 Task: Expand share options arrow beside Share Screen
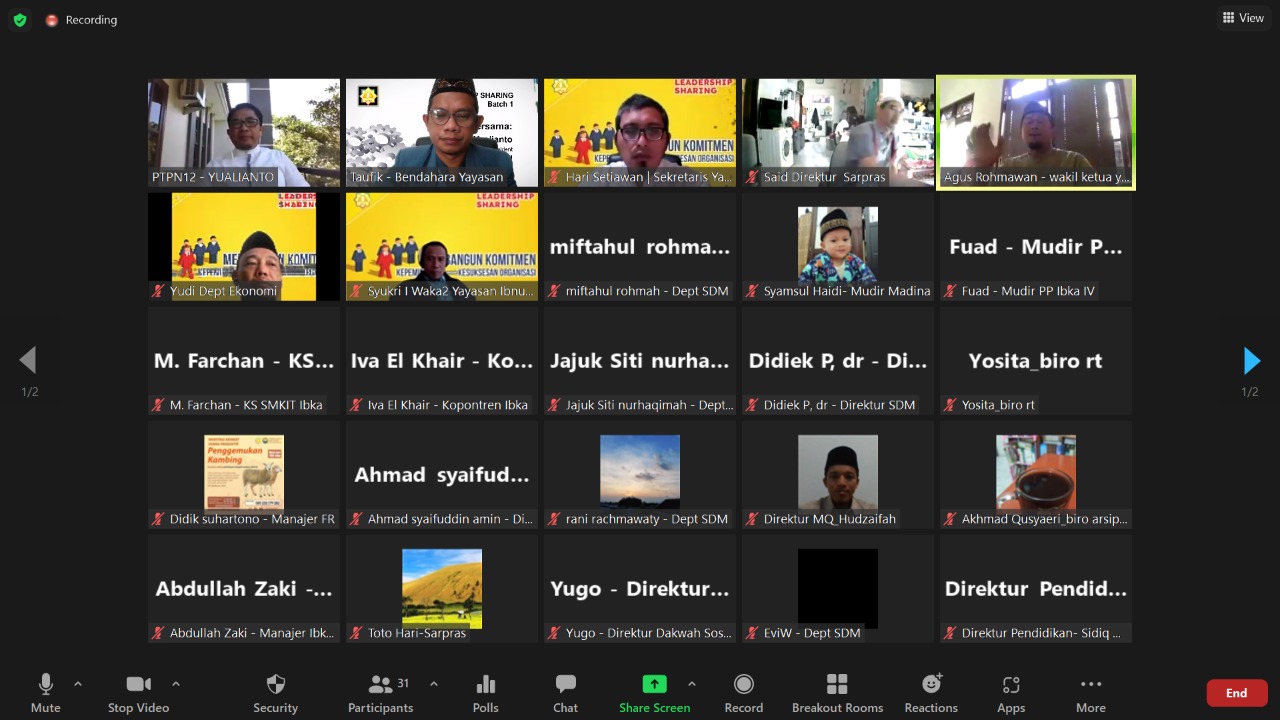click(x=692, y=684)
